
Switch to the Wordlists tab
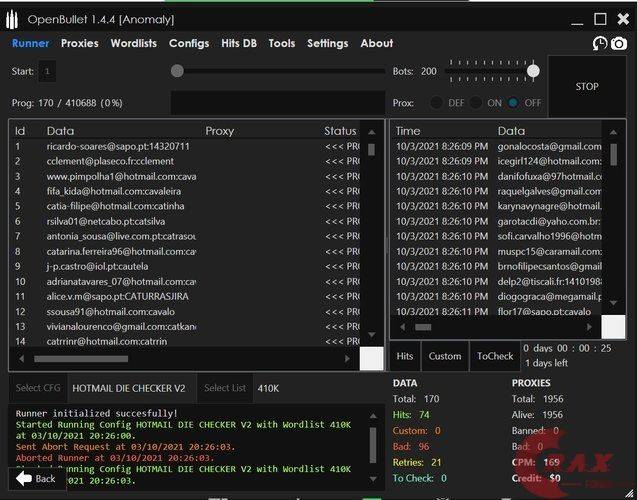coord(133,43)
